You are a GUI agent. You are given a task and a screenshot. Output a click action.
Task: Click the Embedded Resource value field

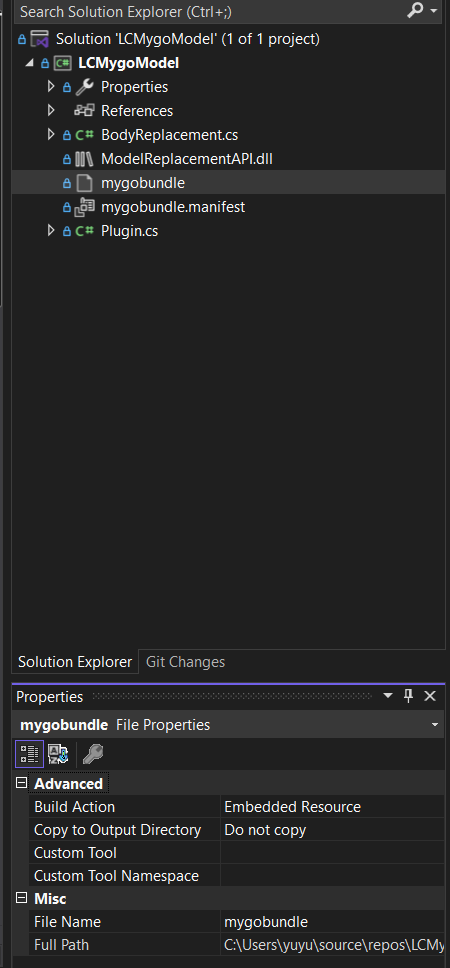click(333, 807)
